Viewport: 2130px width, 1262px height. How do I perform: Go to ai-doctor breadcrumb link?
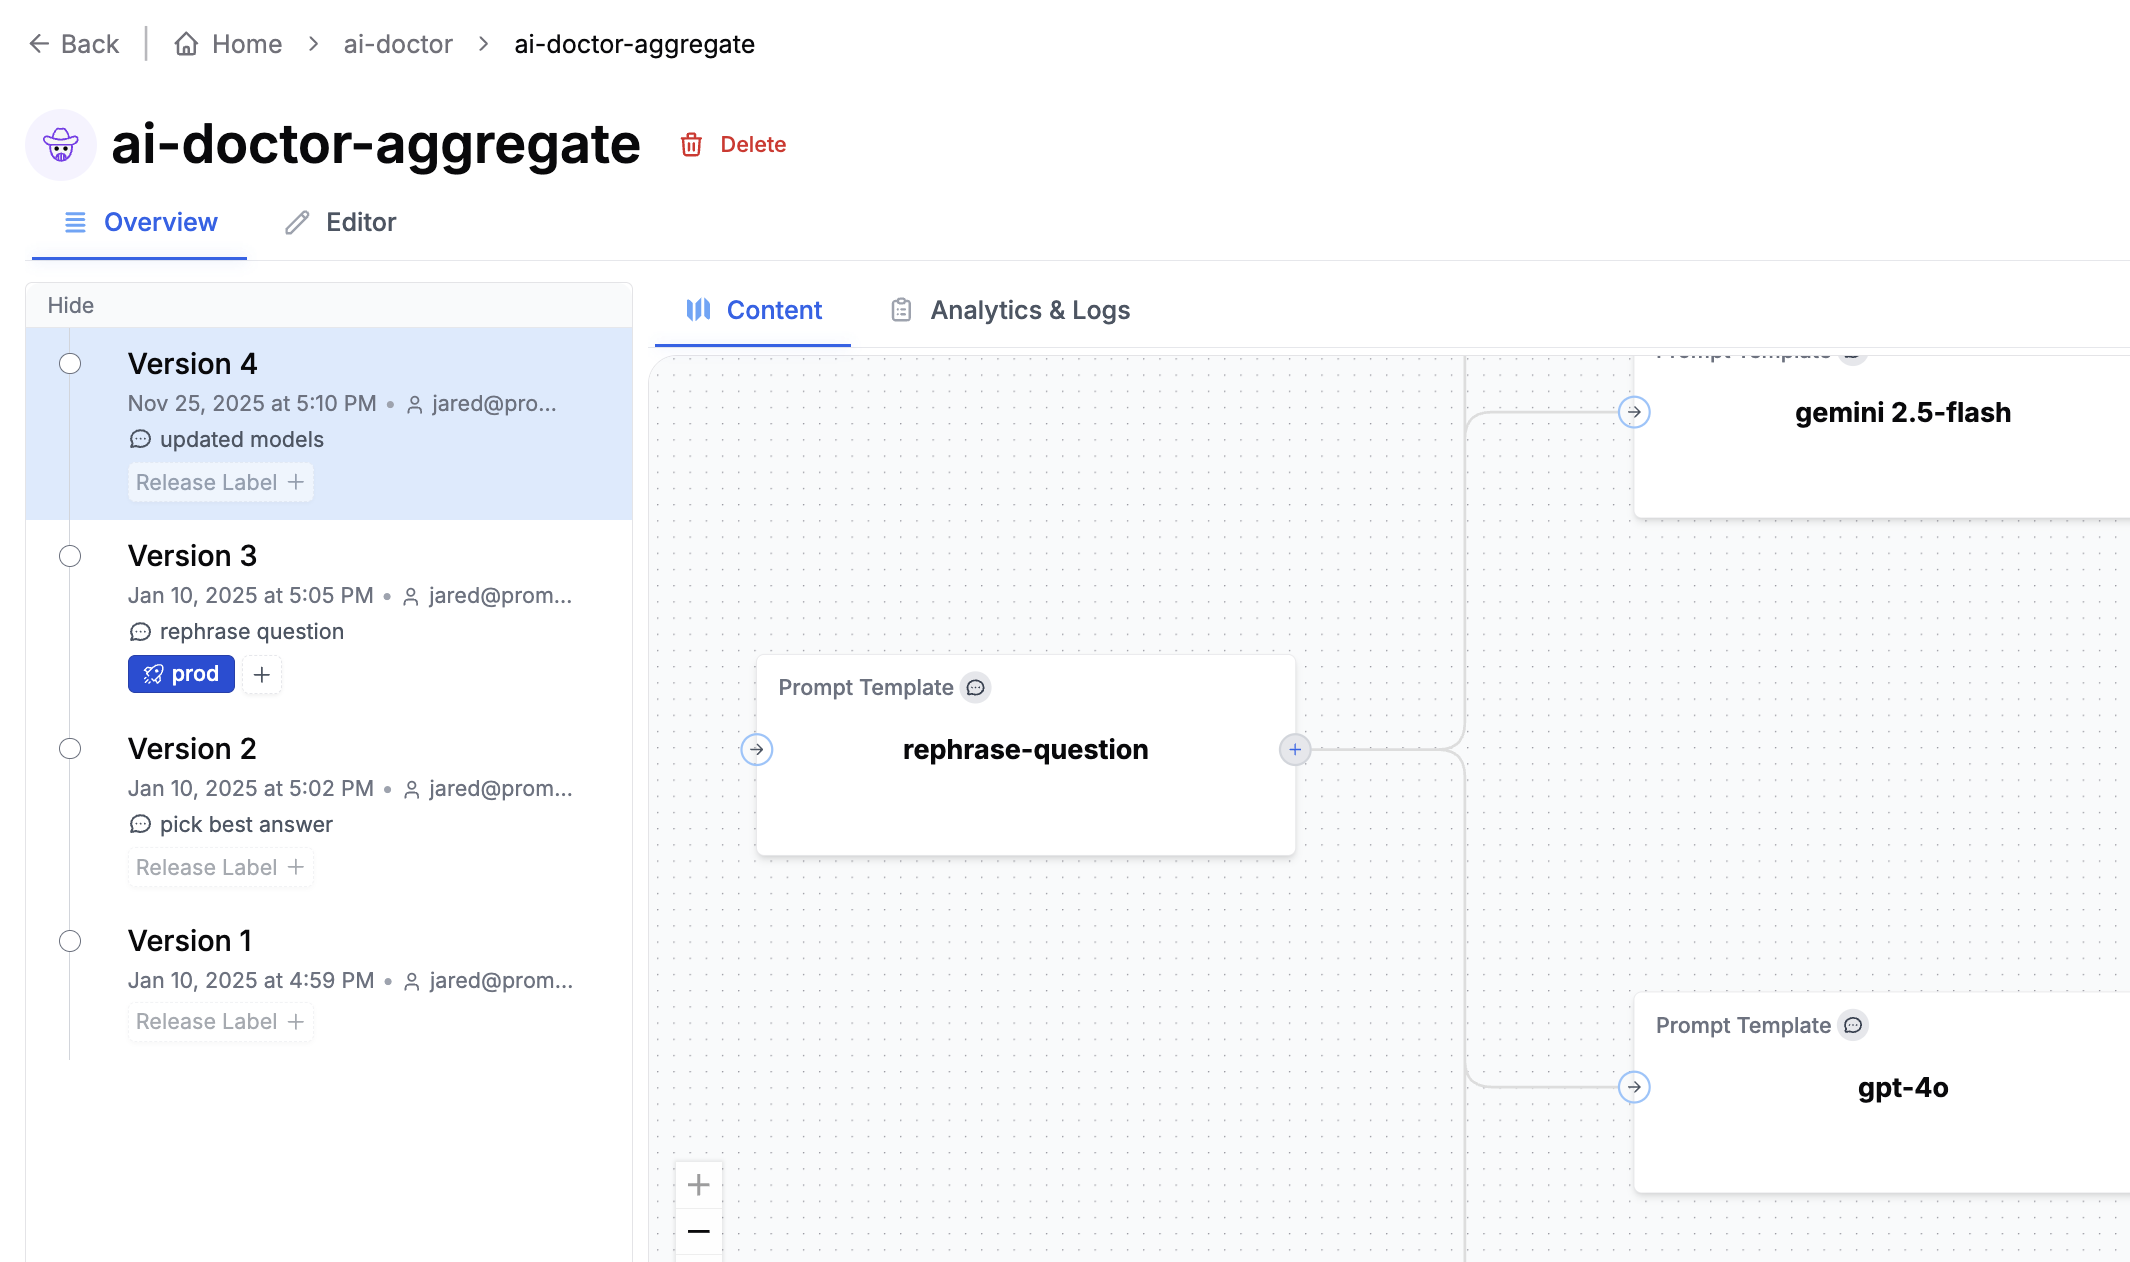(398, 44)
